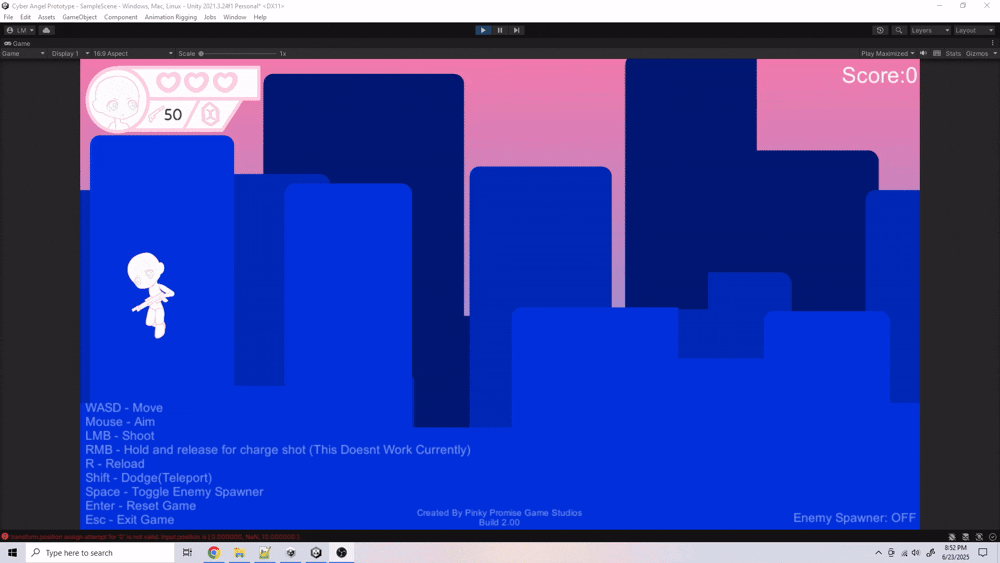The image size is (1000, 563).
Task: Open the Help menu
Action: (x=260, y=17)
